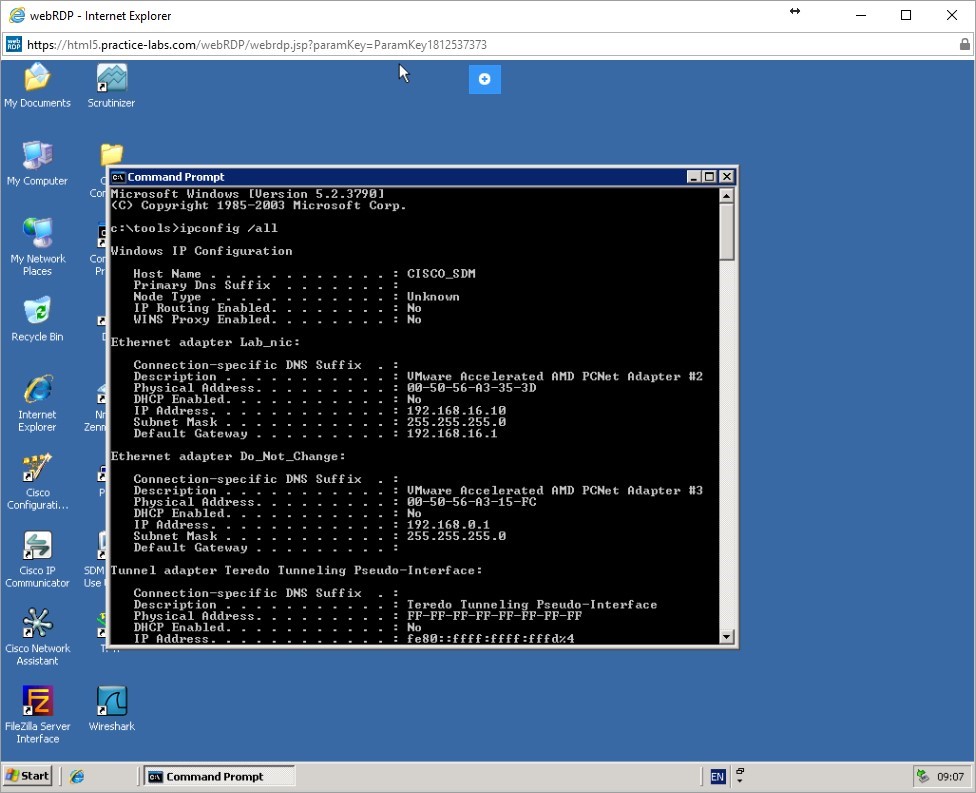This screenshot has height=793, width=976.
Task: Click the host name CISCO_SDM text
Action: [x=441, y=274]
